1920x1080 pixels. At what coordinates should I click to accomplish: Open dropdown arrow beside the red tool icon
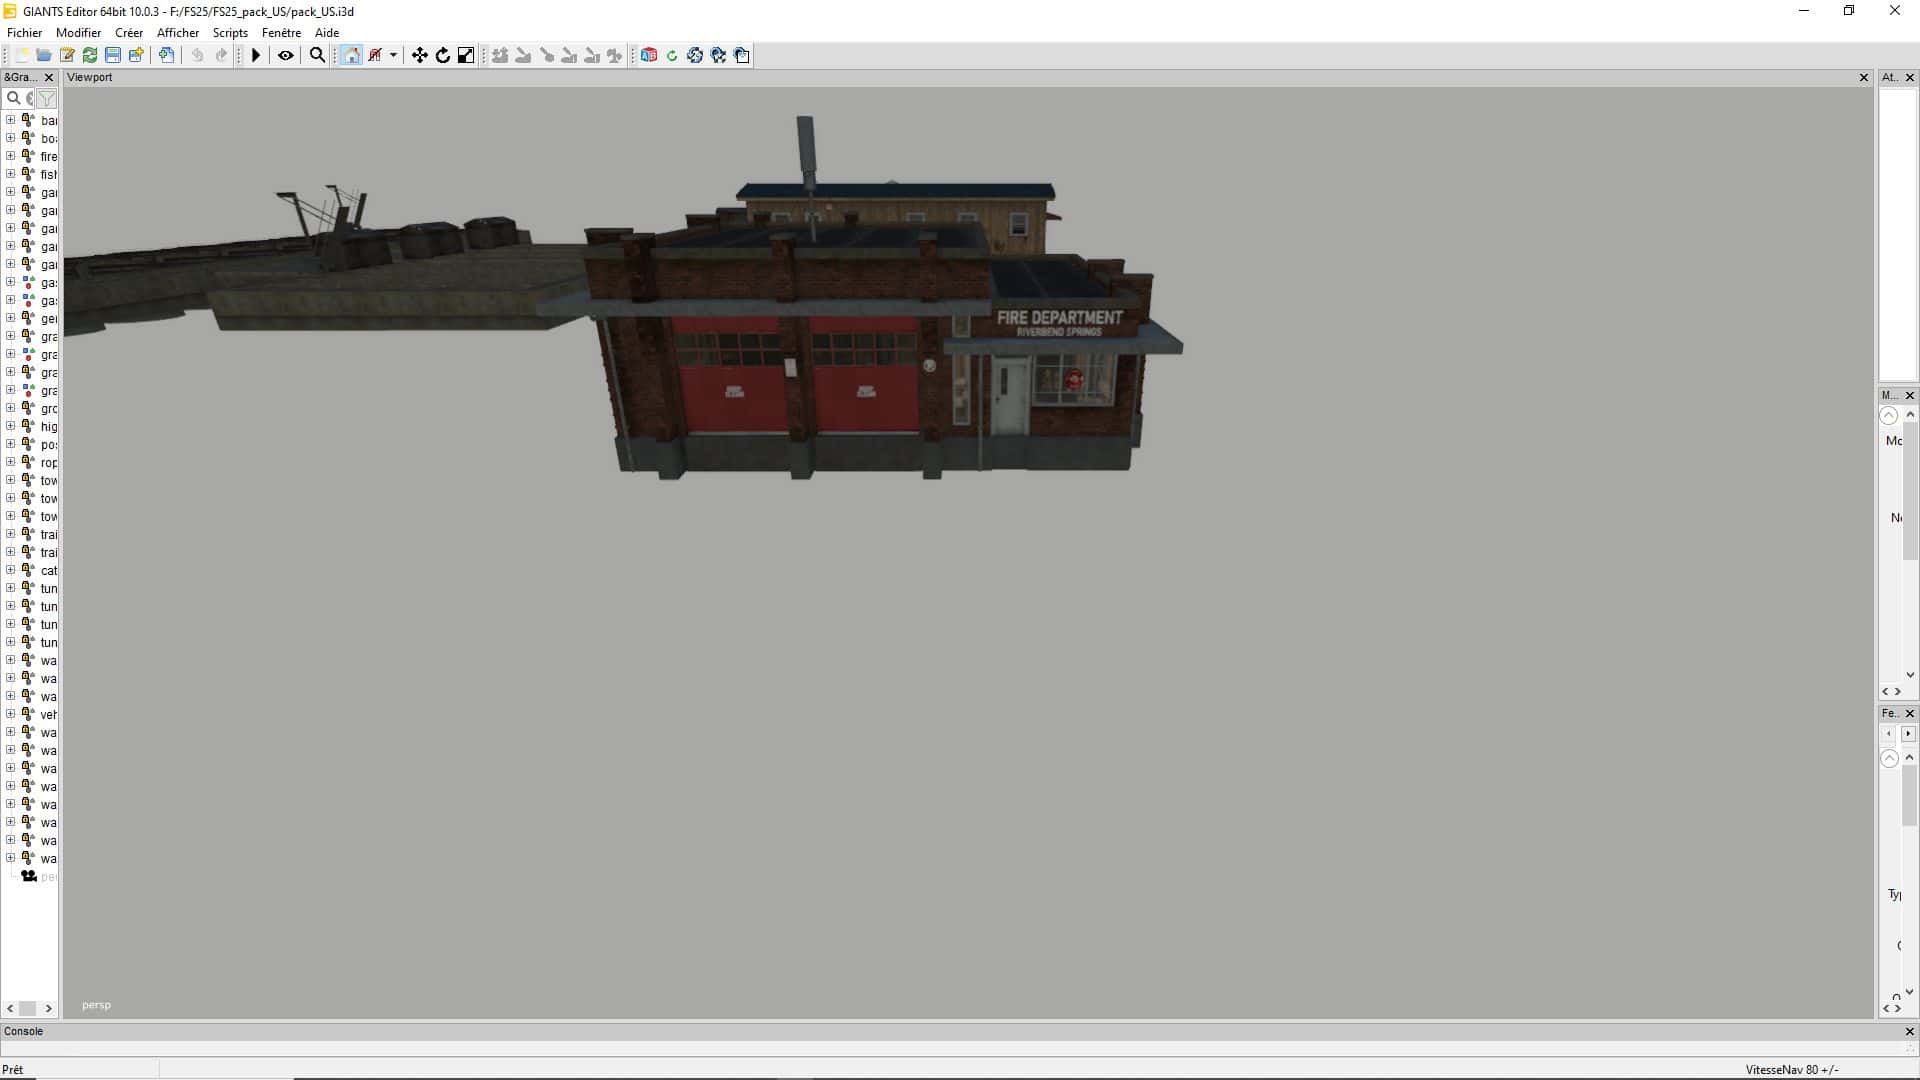pos(393,55)
